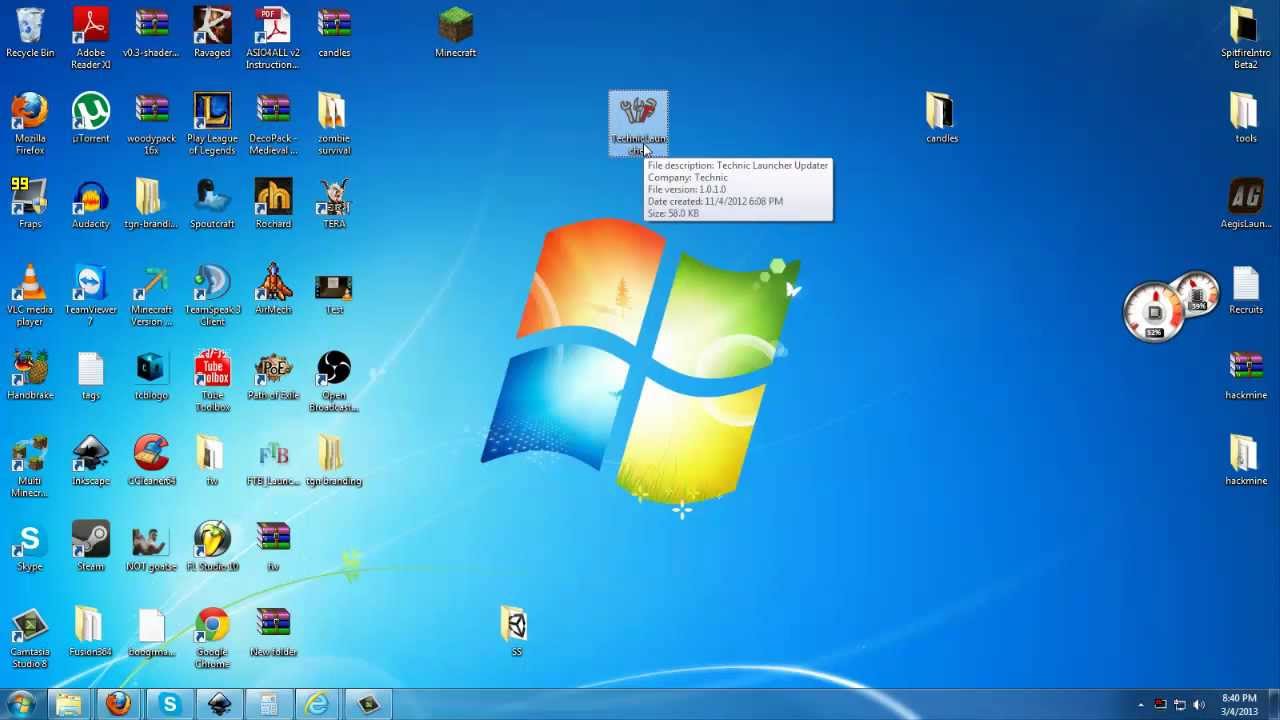Open the Calculator taskbar button
This screenshot has width=1280, height=720.
coord(268,705)
